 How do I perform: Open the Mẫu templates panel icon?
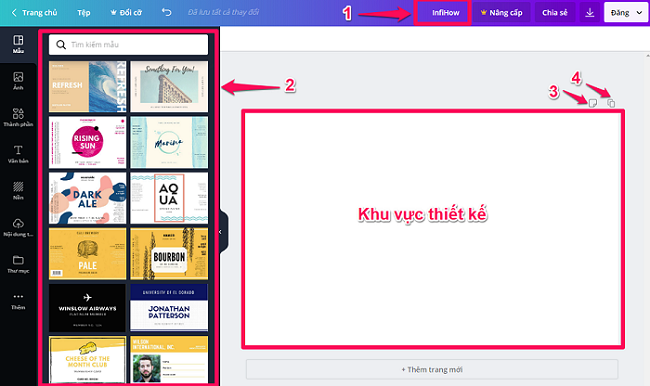[x=18, y=40]
